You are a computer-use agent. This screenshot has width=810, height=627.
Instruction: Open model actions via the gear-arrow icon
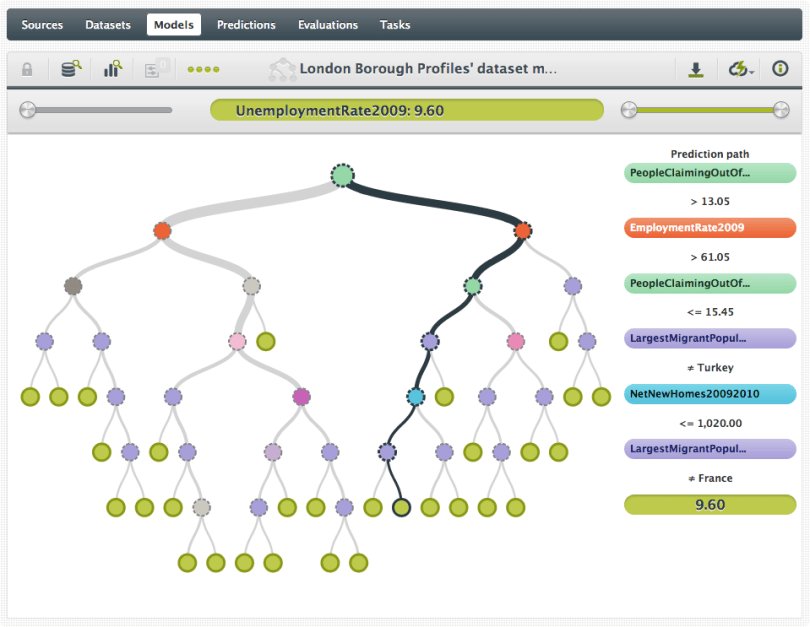click(740, 68)
